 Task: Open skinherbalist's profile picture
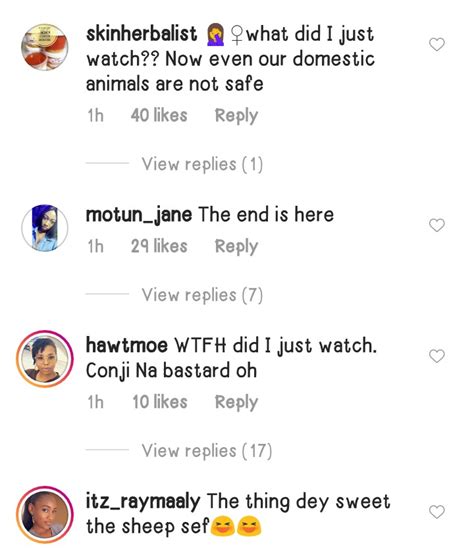pos(44,47)
